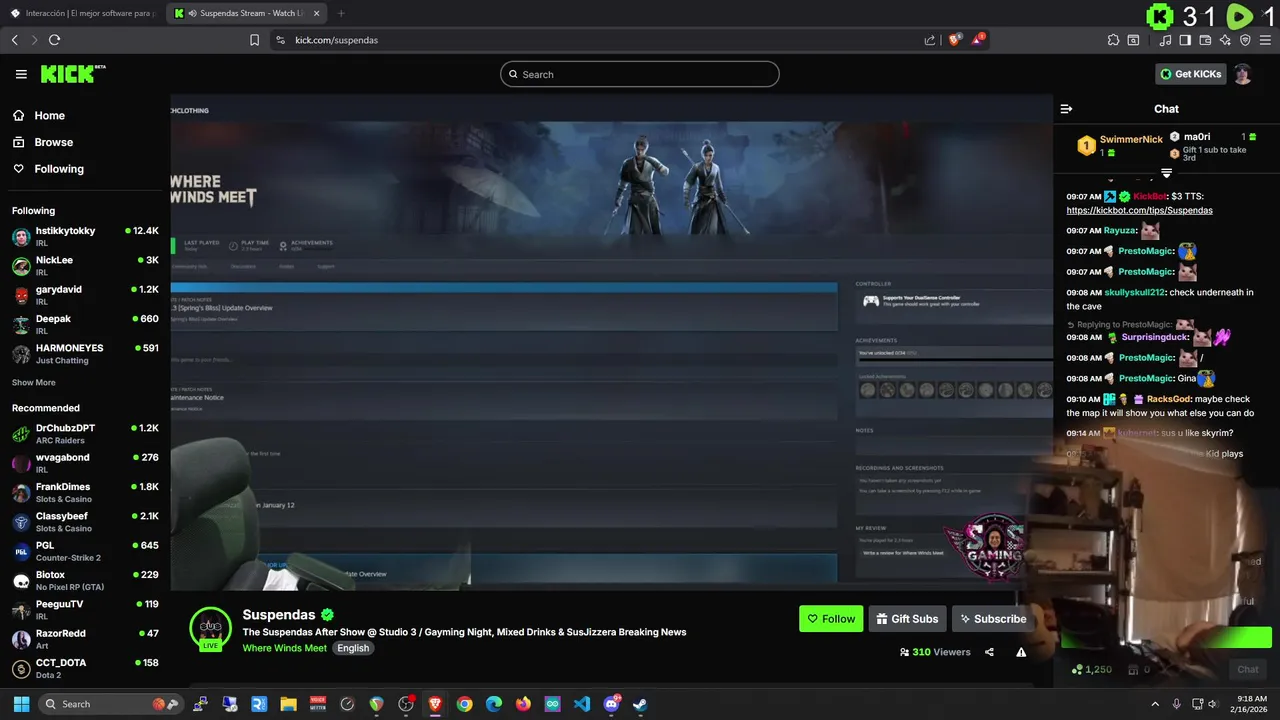1280x720 pixels.
Task: Switch to the Interacción browser tab
Action: [83, 13]
